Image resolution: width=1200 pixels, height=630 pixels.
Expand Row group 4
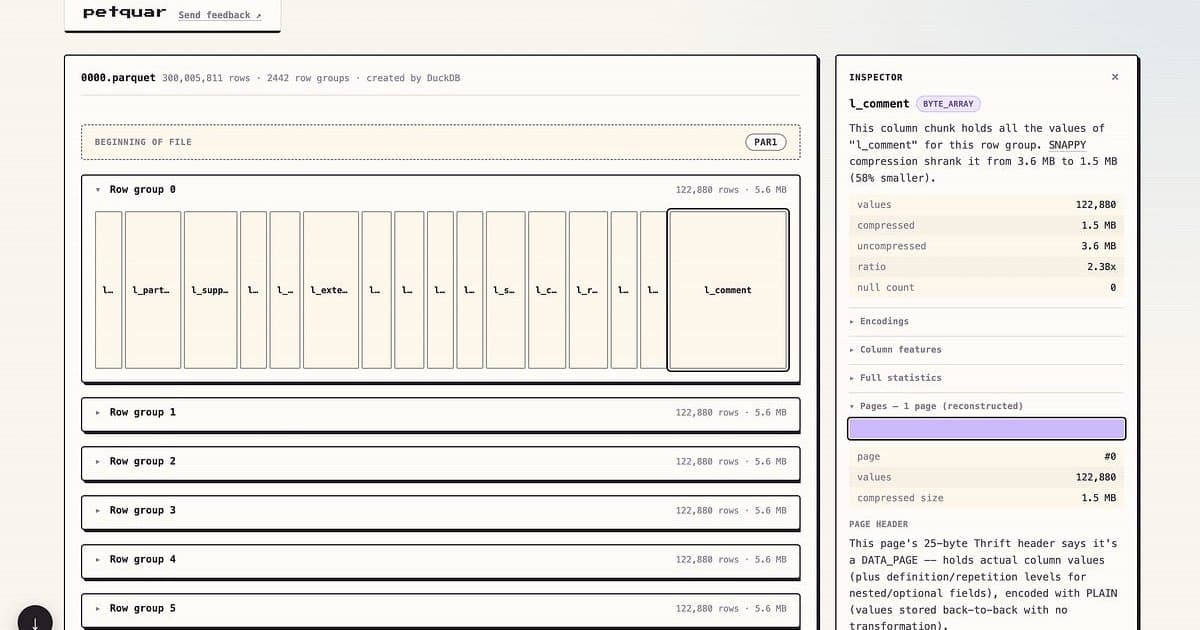(x=441, y=559)
